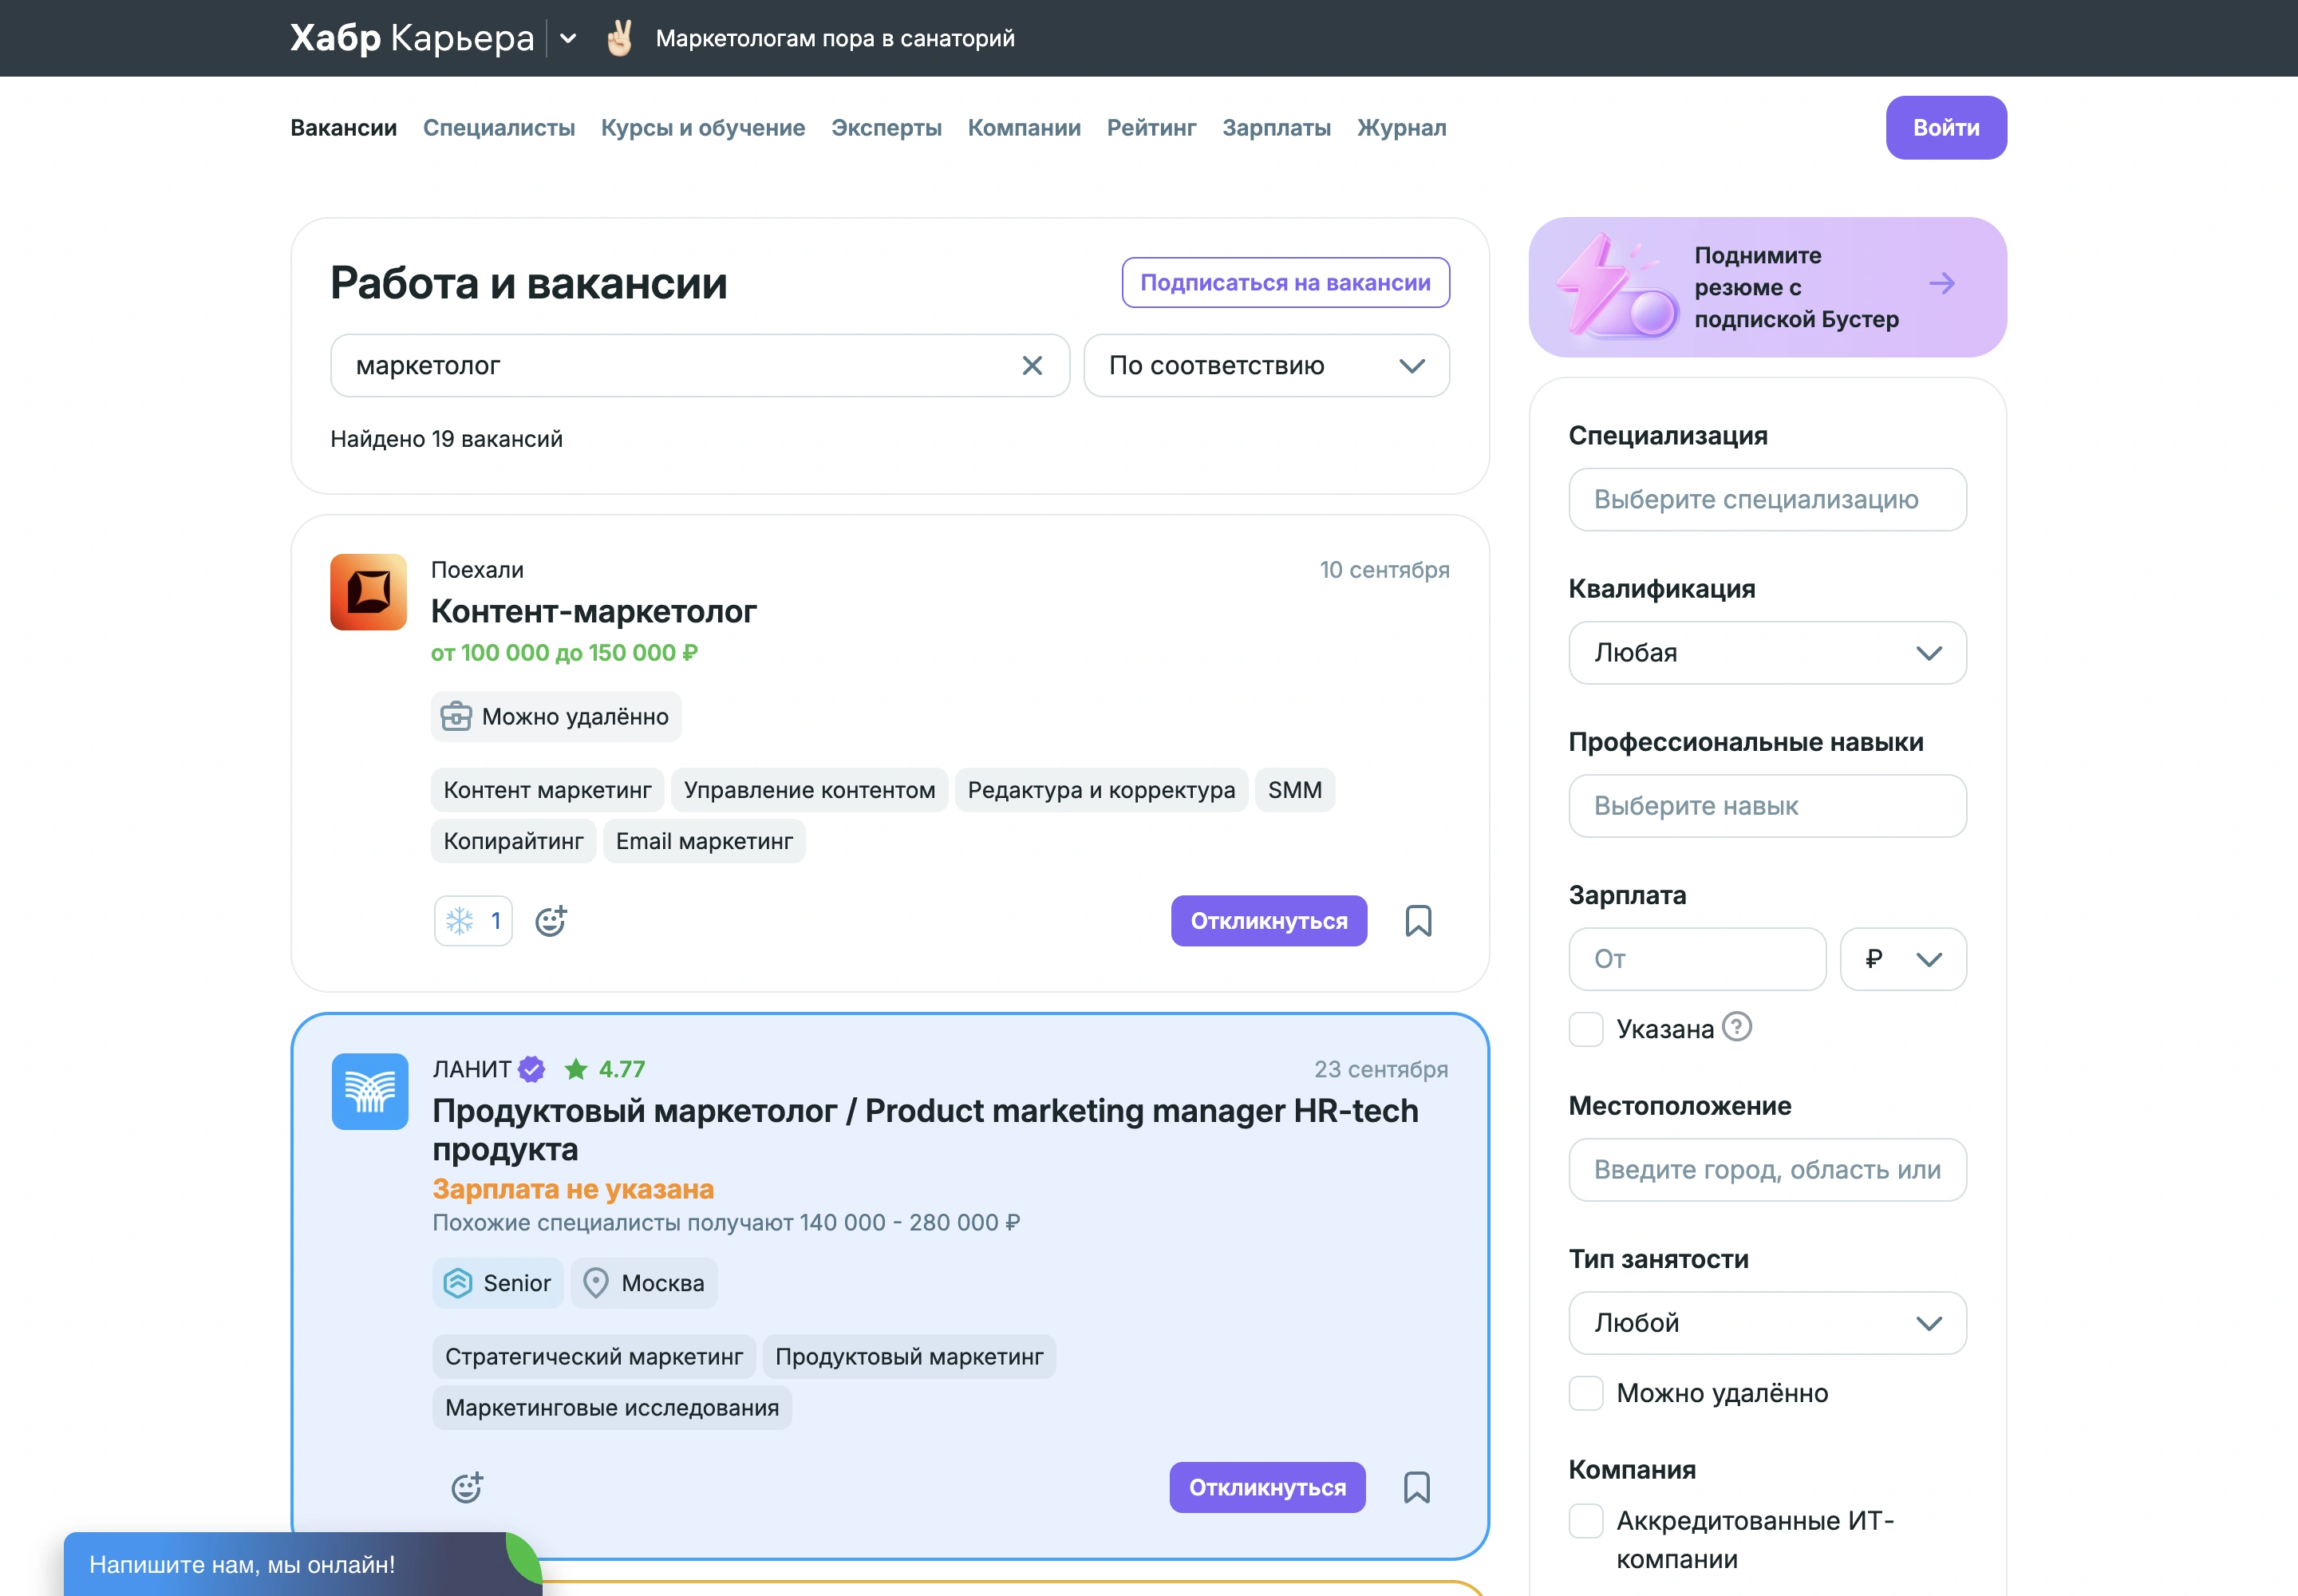Focus the Местоположение city input field
The width and height of the screenshot is (2298, 1596).
1767,1170
